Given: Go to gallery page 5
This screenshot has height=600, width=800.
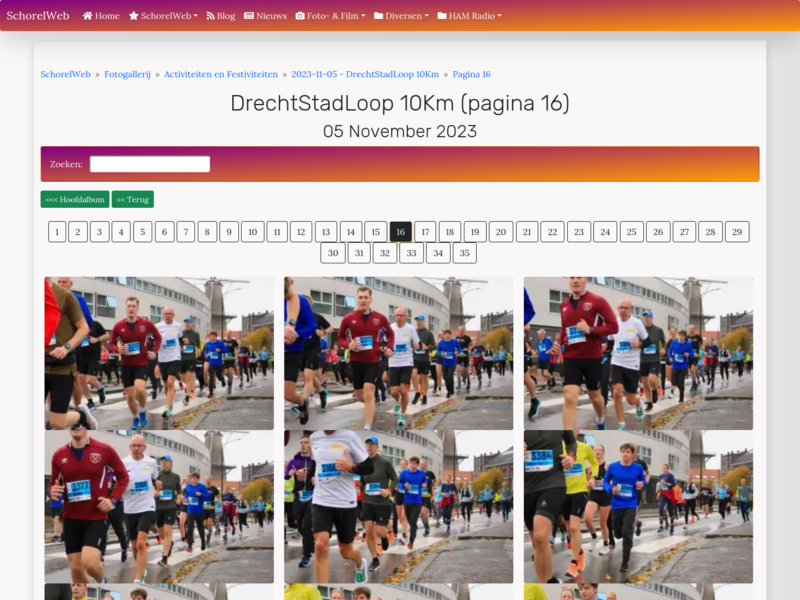Looking at the screenshot, I should [x=143, y=232].
